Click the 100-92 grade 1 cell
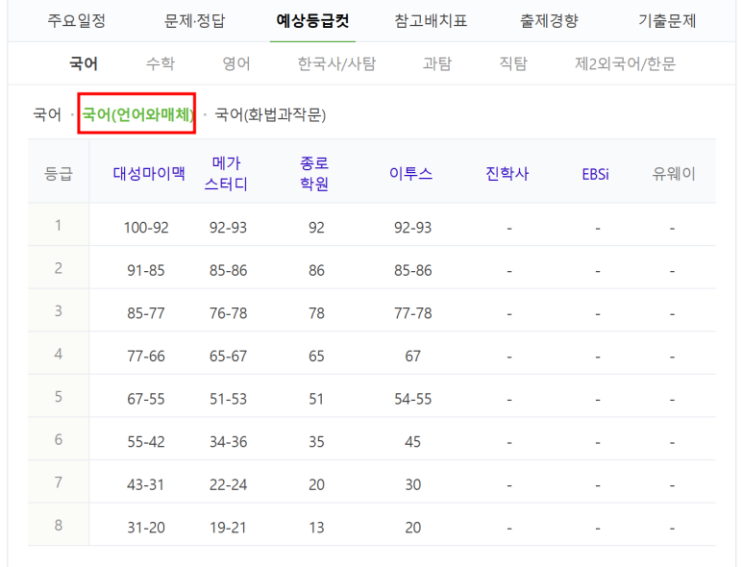This screenshot has width=743, height=567. 146,228
